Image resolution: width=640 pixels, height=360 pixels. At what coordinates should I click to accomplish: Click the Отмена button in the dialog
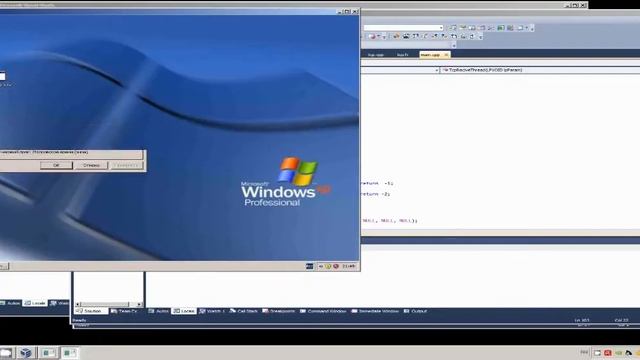(x=91, y=165)
